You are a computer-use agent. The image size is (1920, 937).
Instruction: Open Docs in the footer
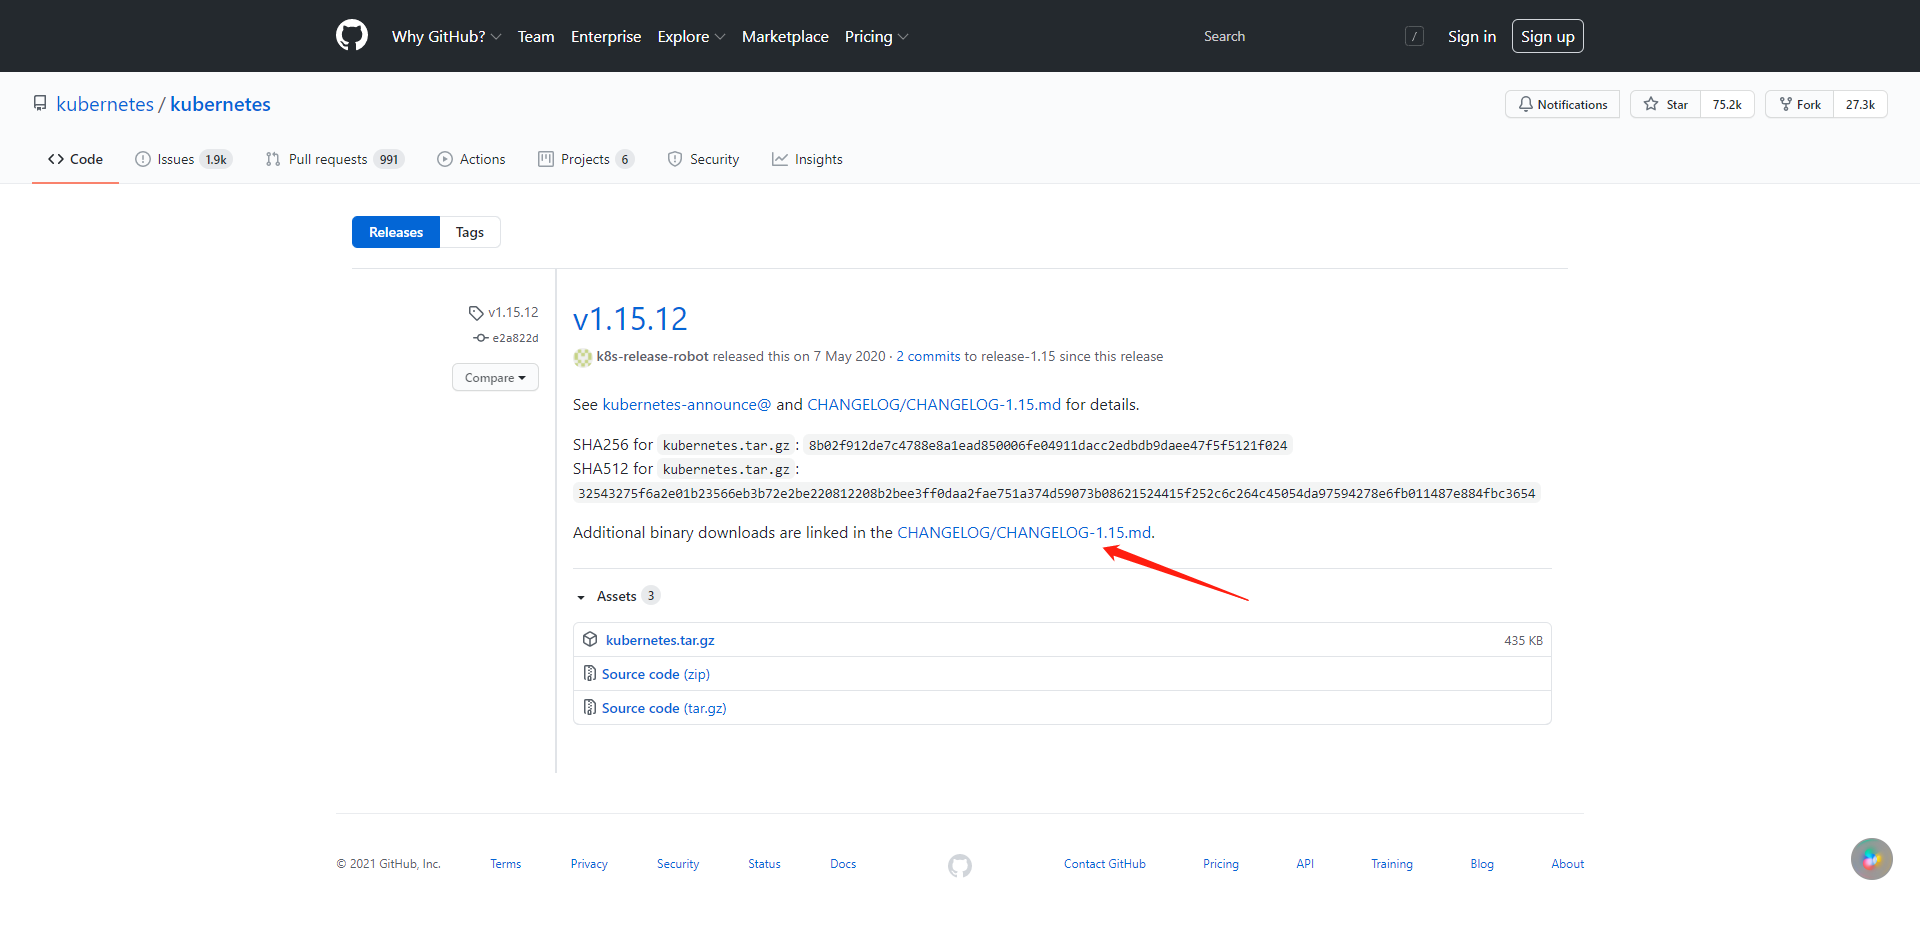(843, 864)
